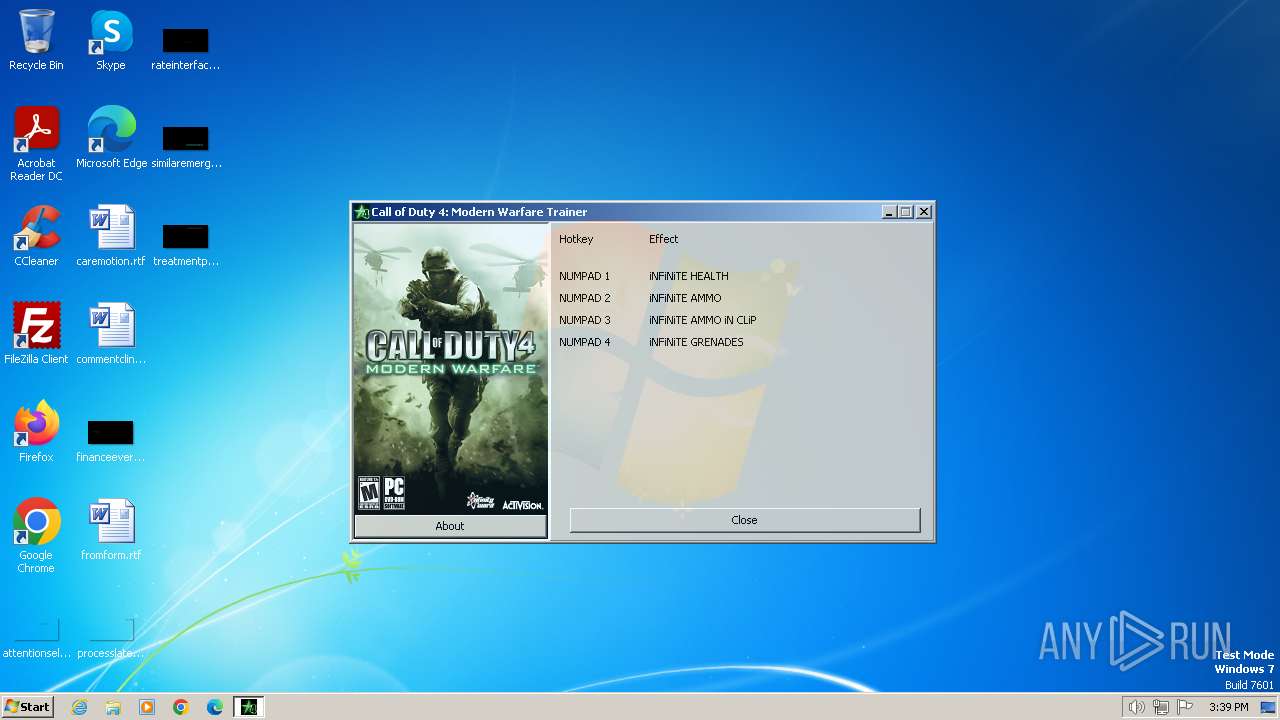The height and width of the screenshot is (720, 1280).
Task: Click the INFINITE AMMO effect text
Action: (685, 298)
